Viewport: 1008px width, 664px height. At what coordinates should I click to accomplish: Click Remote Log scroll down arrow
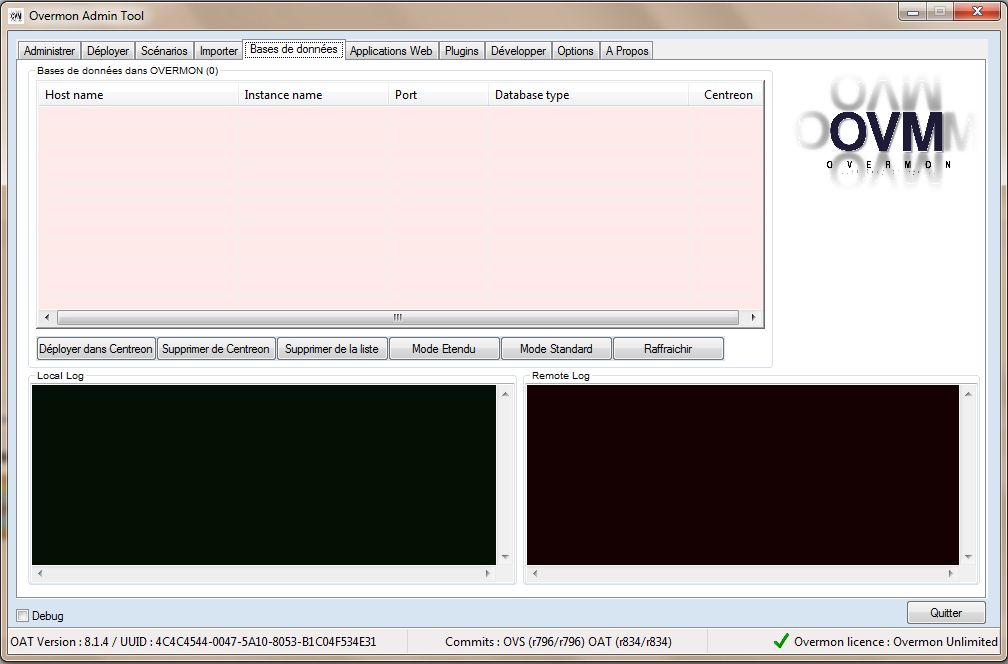[x=968, y=557]
